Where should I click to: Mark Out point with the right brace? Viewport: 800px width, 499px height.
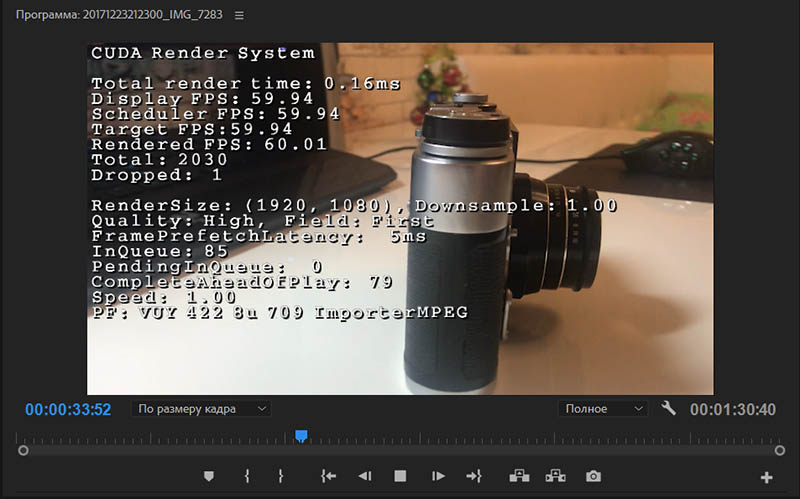280,477
